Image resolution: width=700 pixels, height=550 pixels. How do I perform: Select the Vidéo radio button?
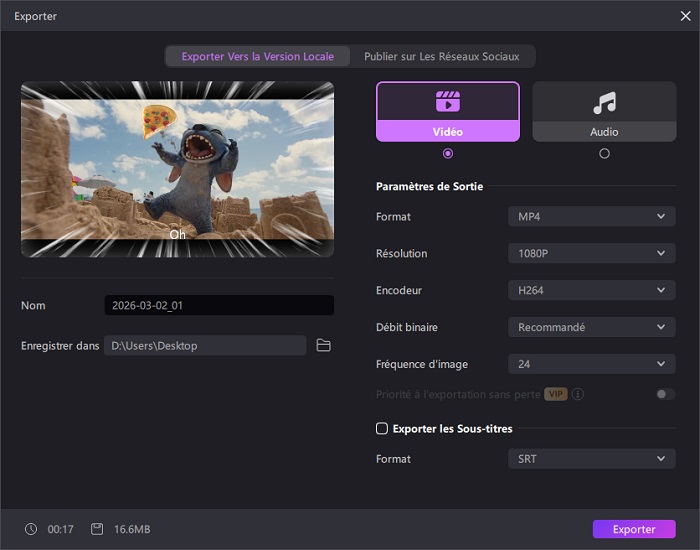tap(448, 154)
